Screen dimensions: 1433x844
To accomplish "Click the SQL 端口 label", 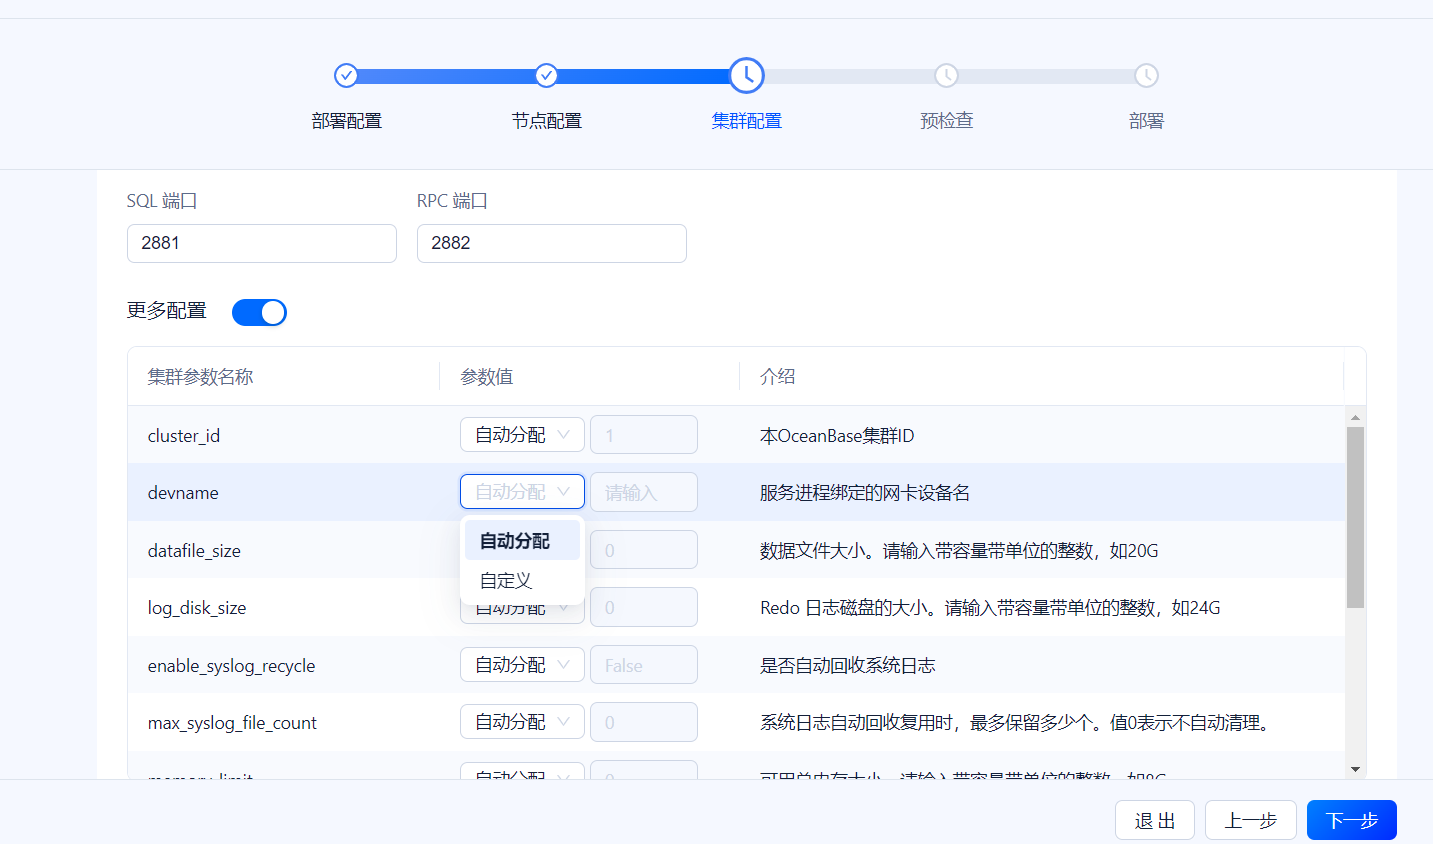I will [x=162, y=201].
